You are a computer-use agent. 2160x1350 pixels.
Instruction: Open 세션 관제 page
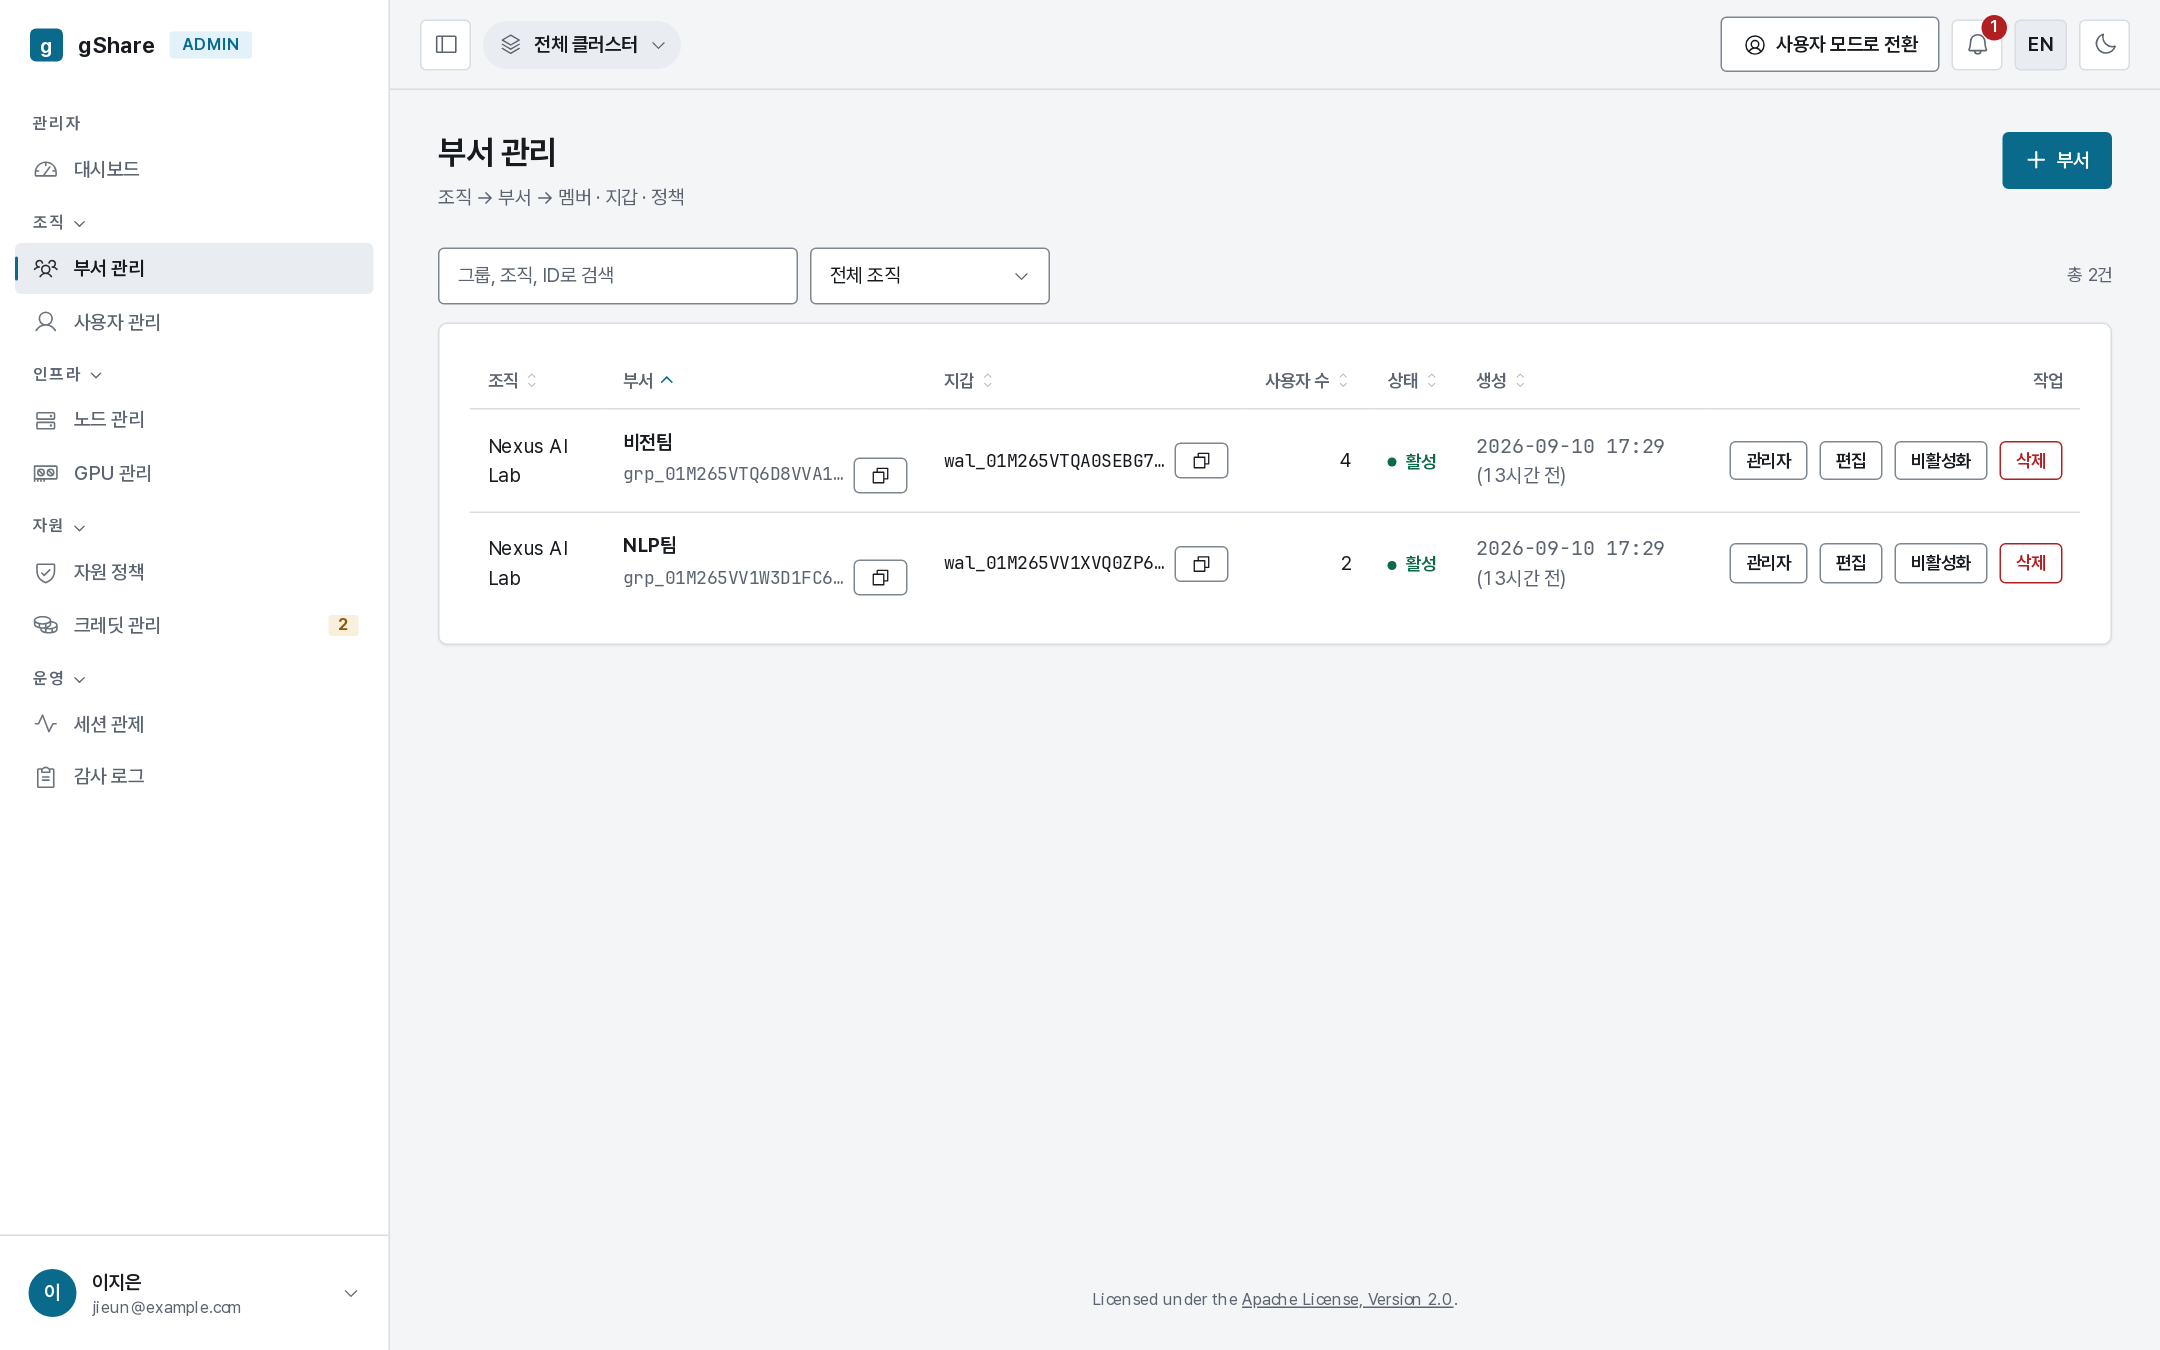coord(194,724)
